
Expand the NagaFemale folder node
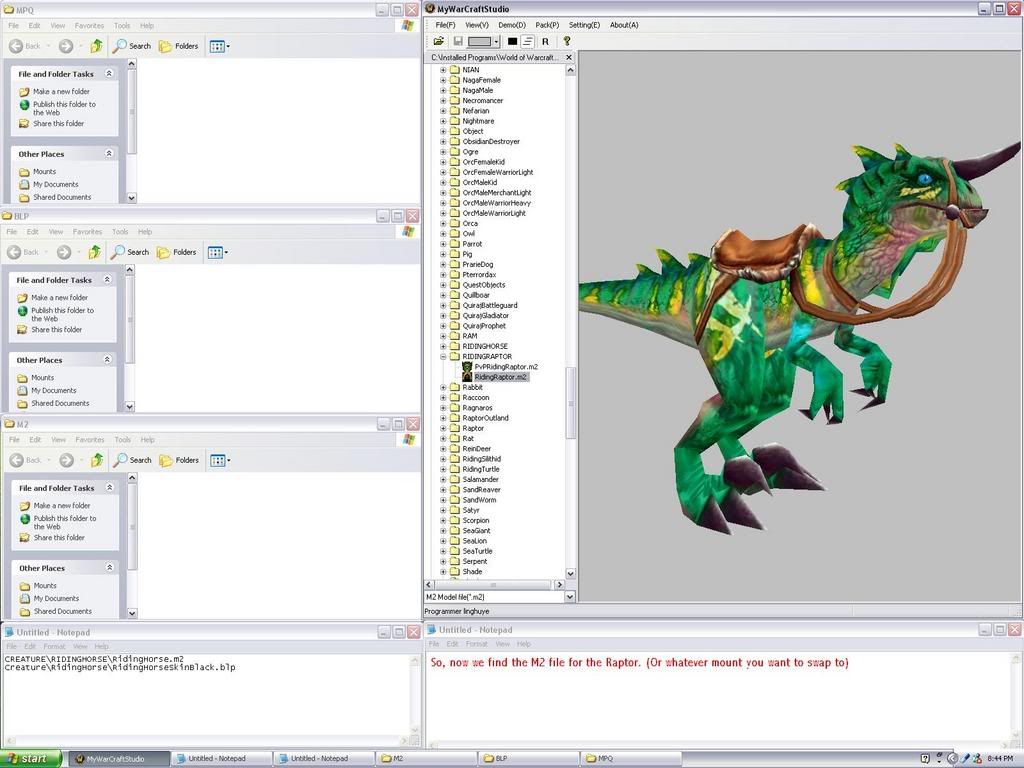(443, 80)
